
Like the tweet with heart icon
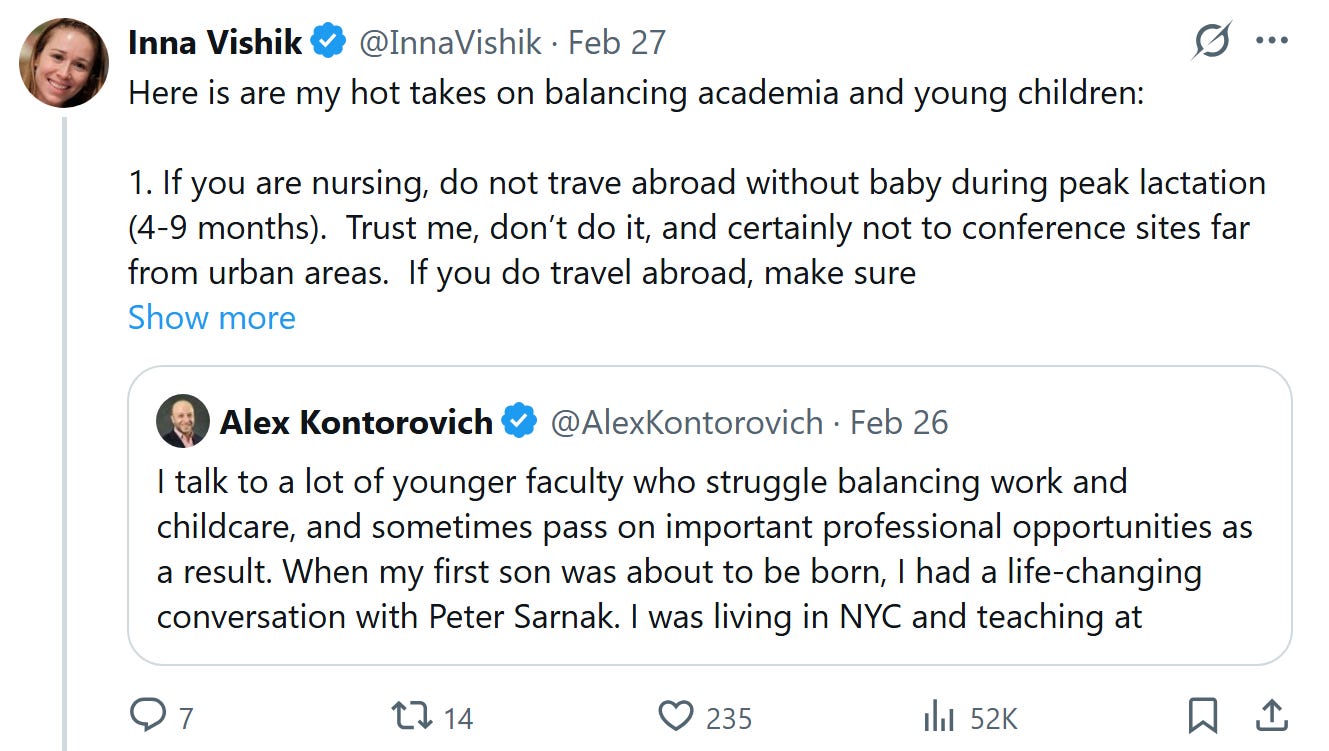click(x=676, y=716)
